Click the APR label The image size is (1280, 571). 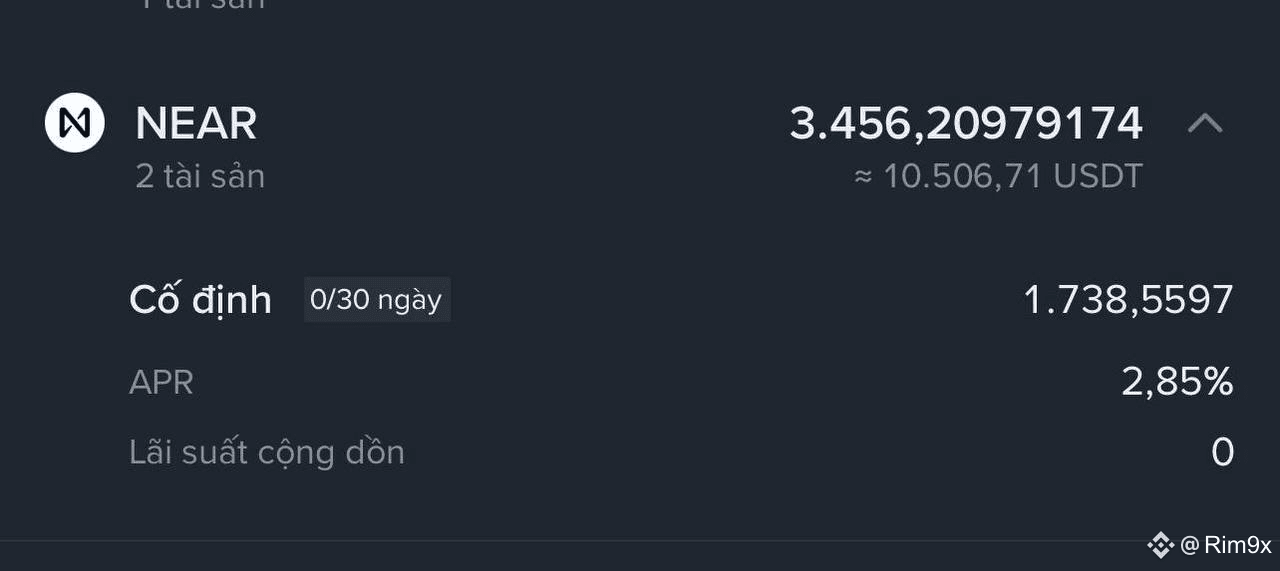(161, 382)
